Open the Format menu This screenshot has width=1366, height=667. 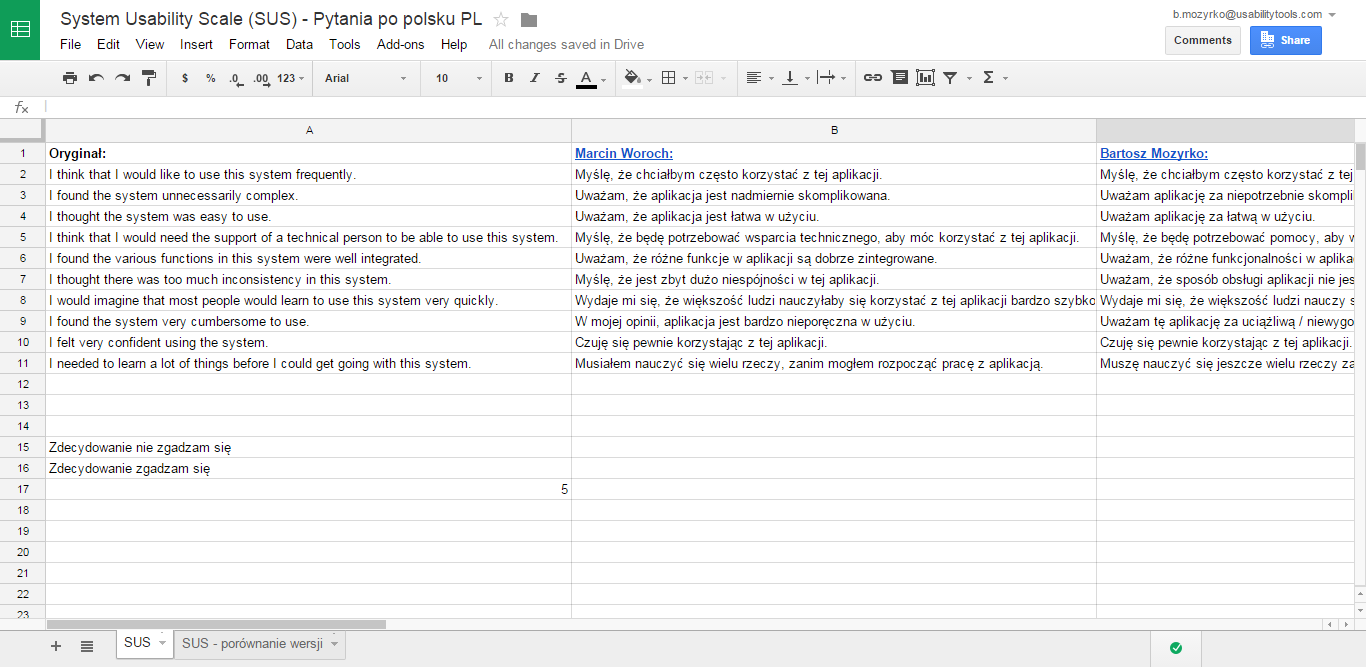click(249, 44)
